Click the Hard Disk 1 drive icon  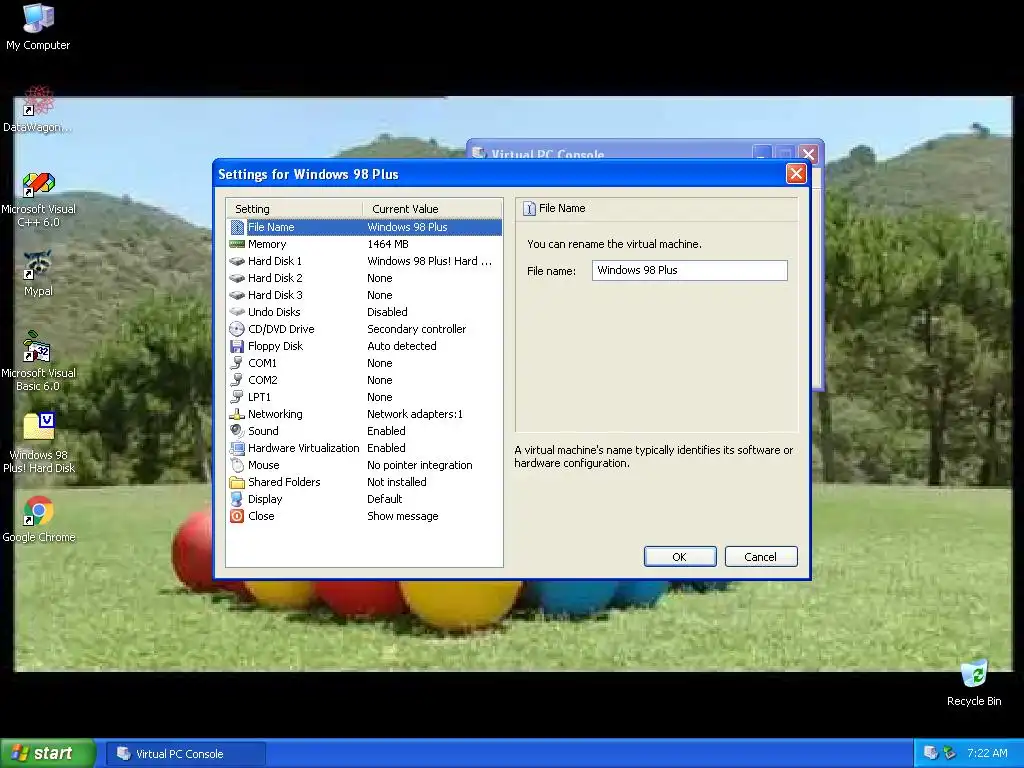tap(237, 261)
